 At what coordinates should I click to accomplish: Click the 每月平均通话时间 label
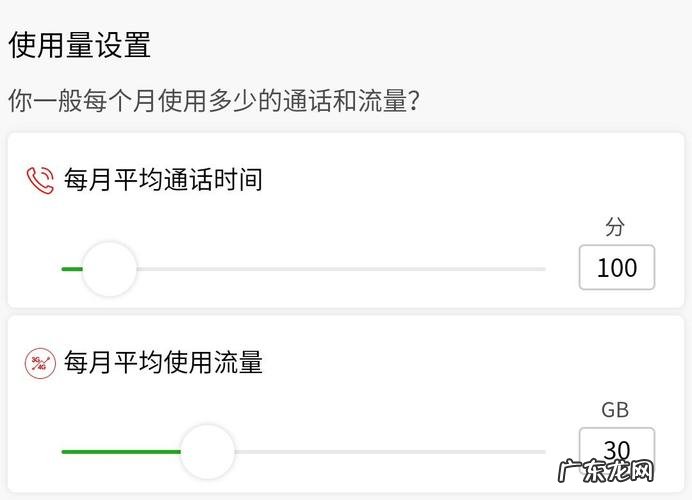(163, 180)
